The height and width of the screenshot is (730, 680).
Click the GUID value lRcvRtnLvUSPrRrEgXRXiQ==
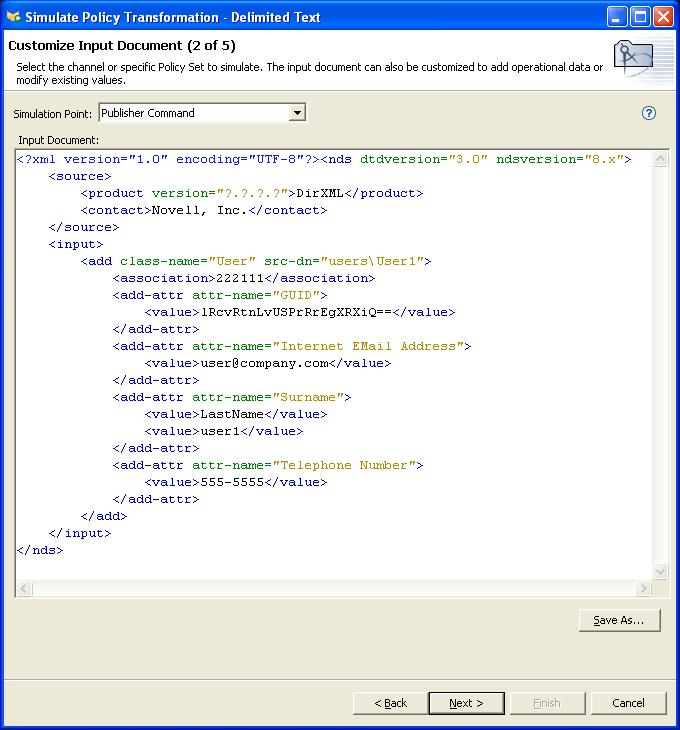296,312
